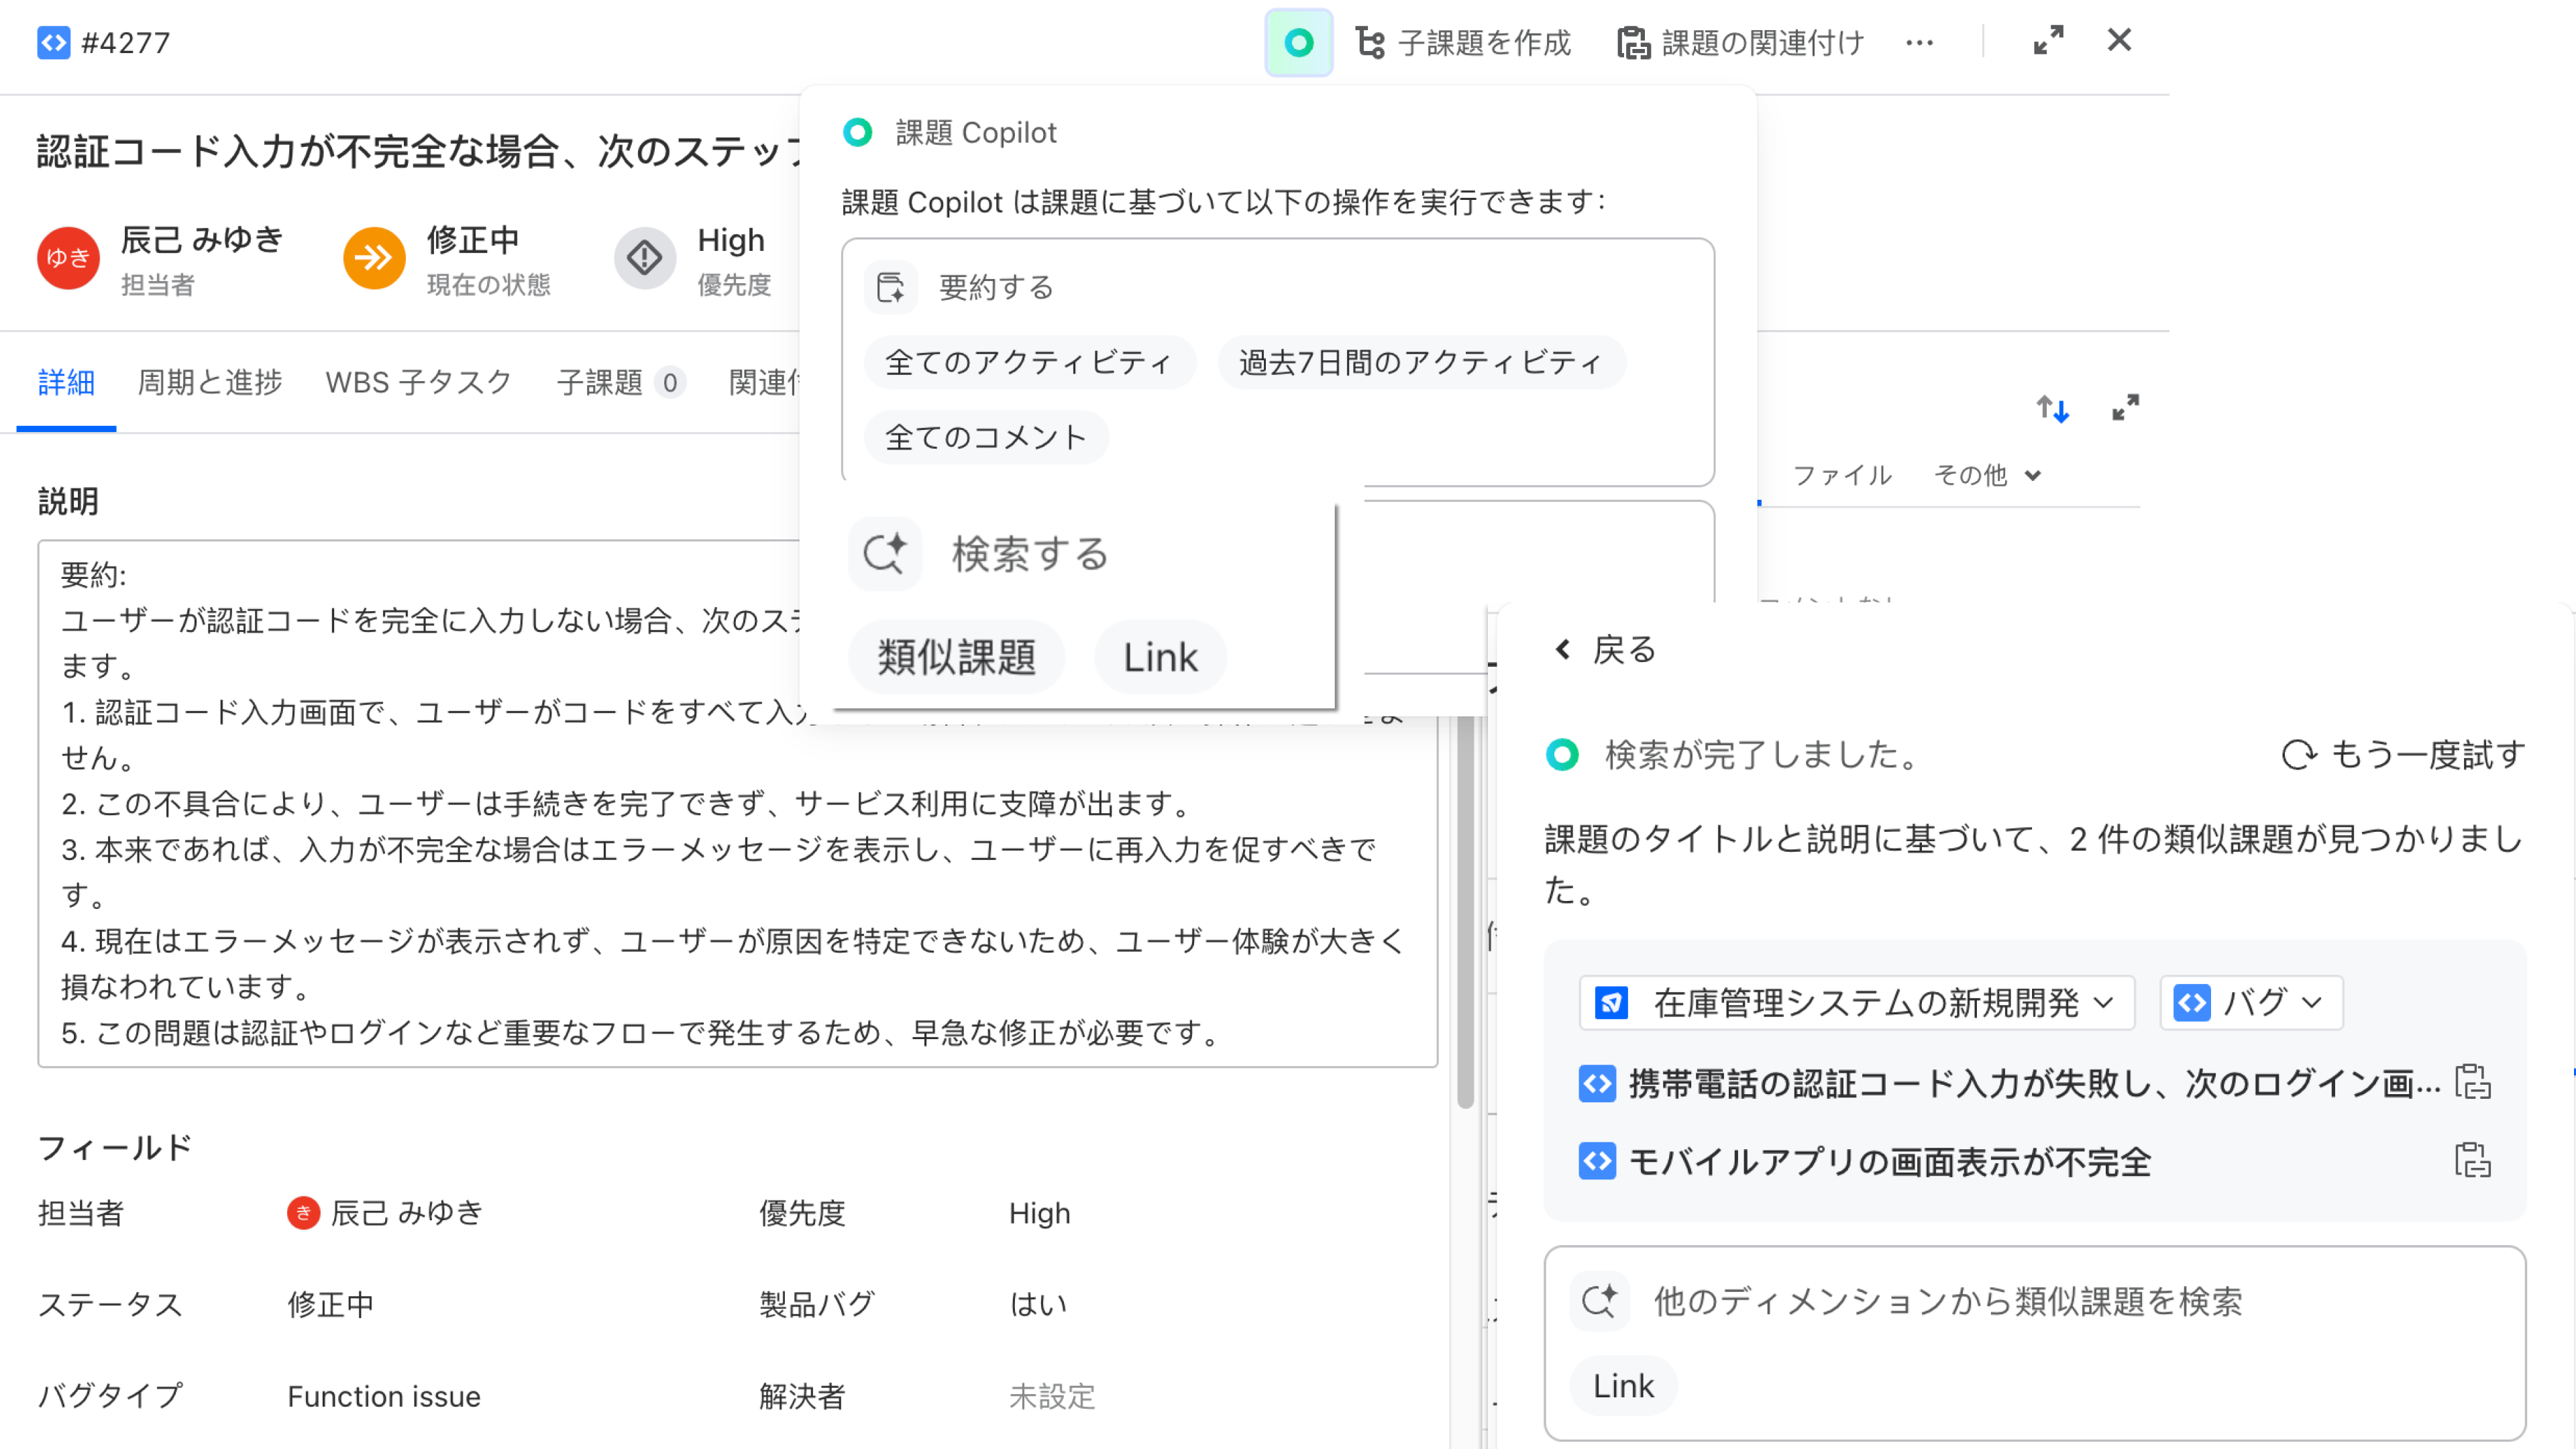Click the High priority diamond icon
This screenshot has height=1449, width=2576.
pos(645,258)
